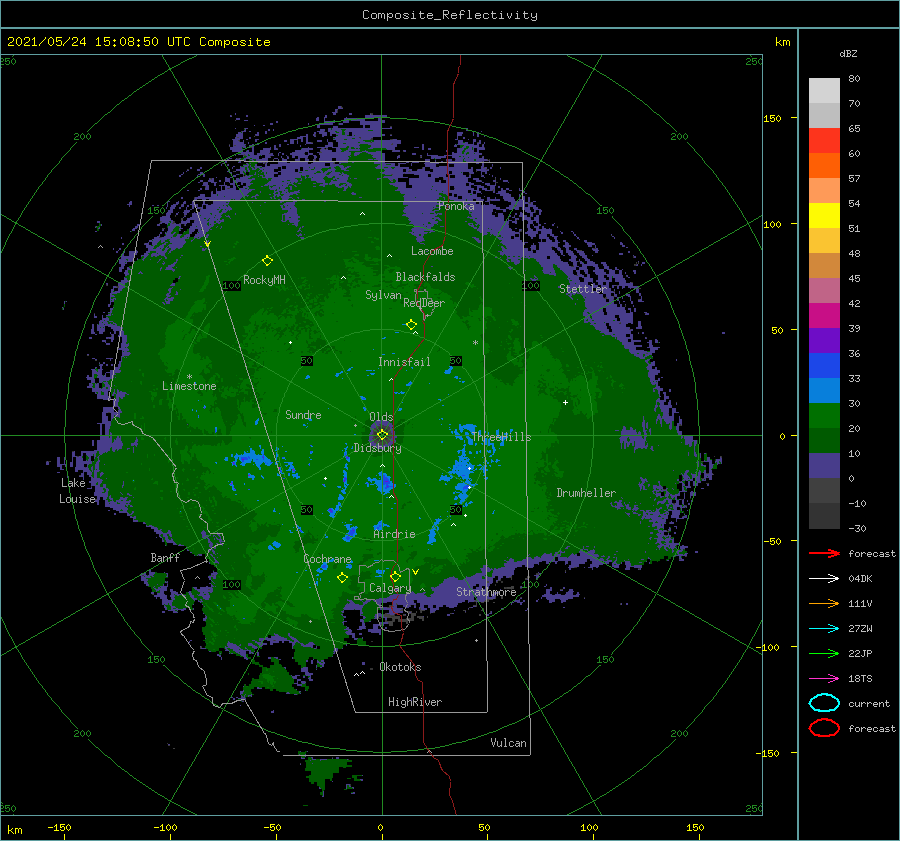
Task: Click the white 04DK arrow icon
Action: (824, 578)
